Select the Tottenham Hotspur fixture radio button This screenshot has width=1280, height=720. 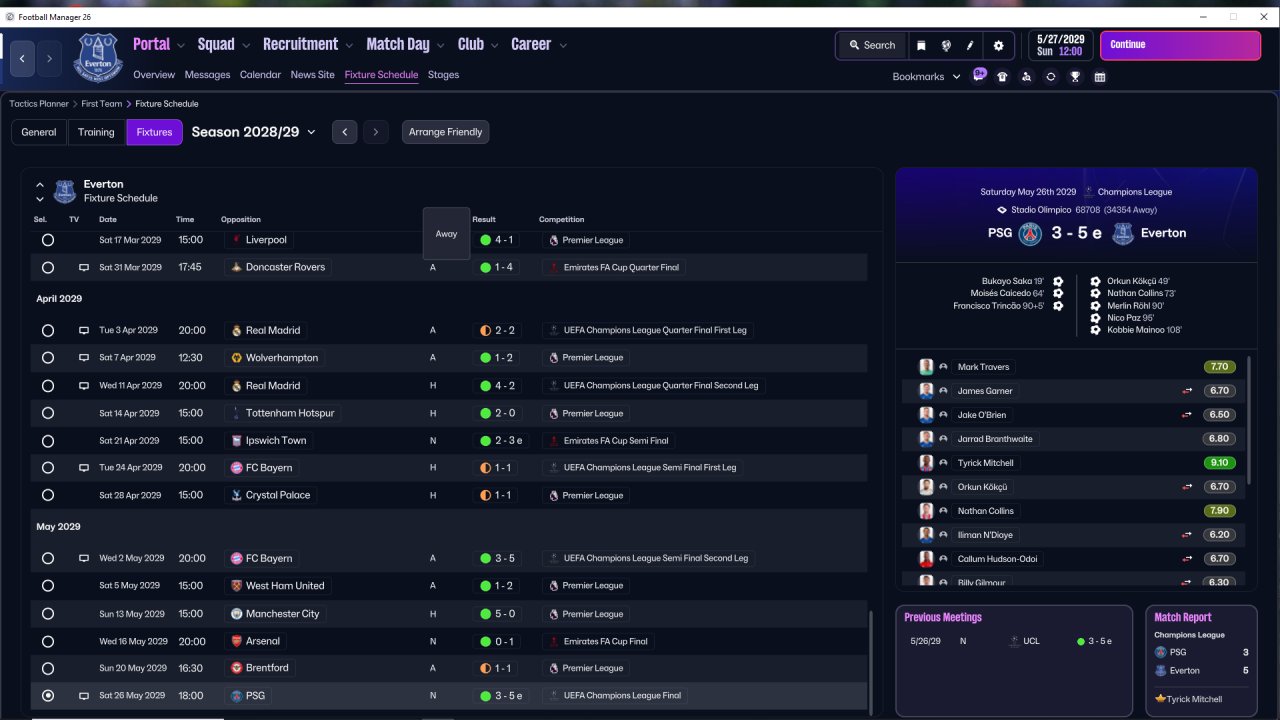tap(48, 413)
